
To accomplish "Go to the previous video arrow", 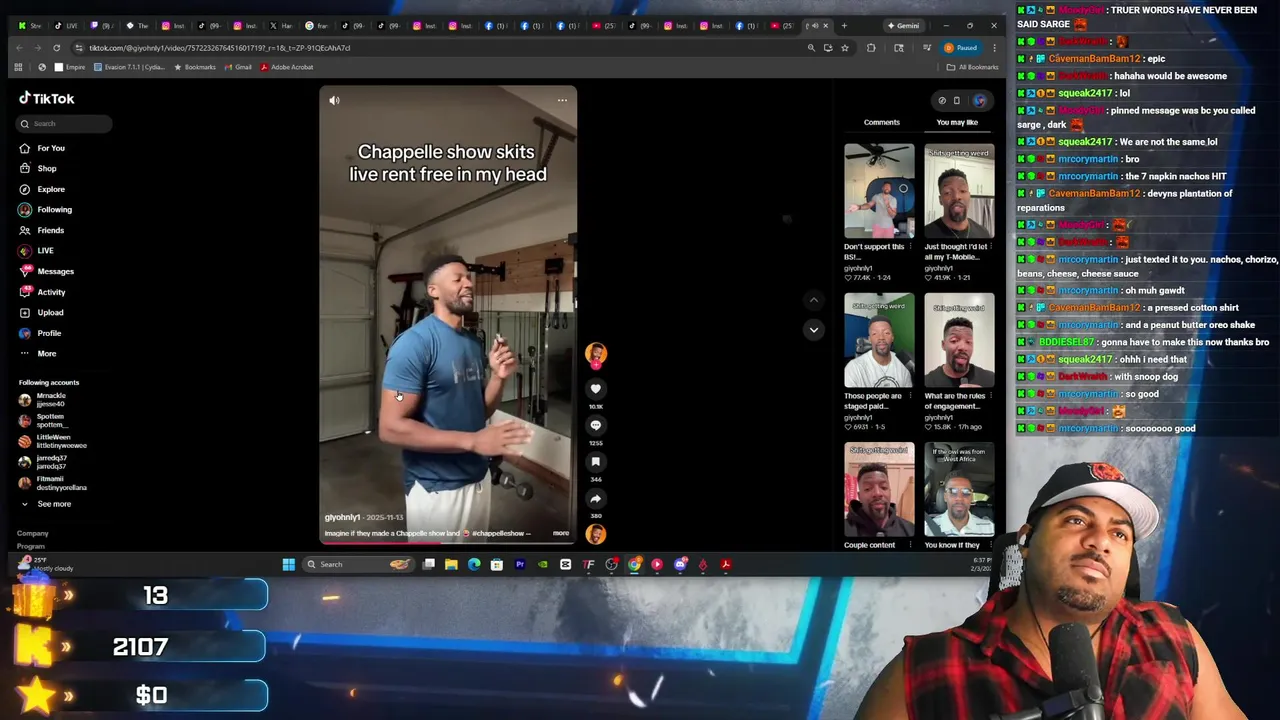I will 813,300.
